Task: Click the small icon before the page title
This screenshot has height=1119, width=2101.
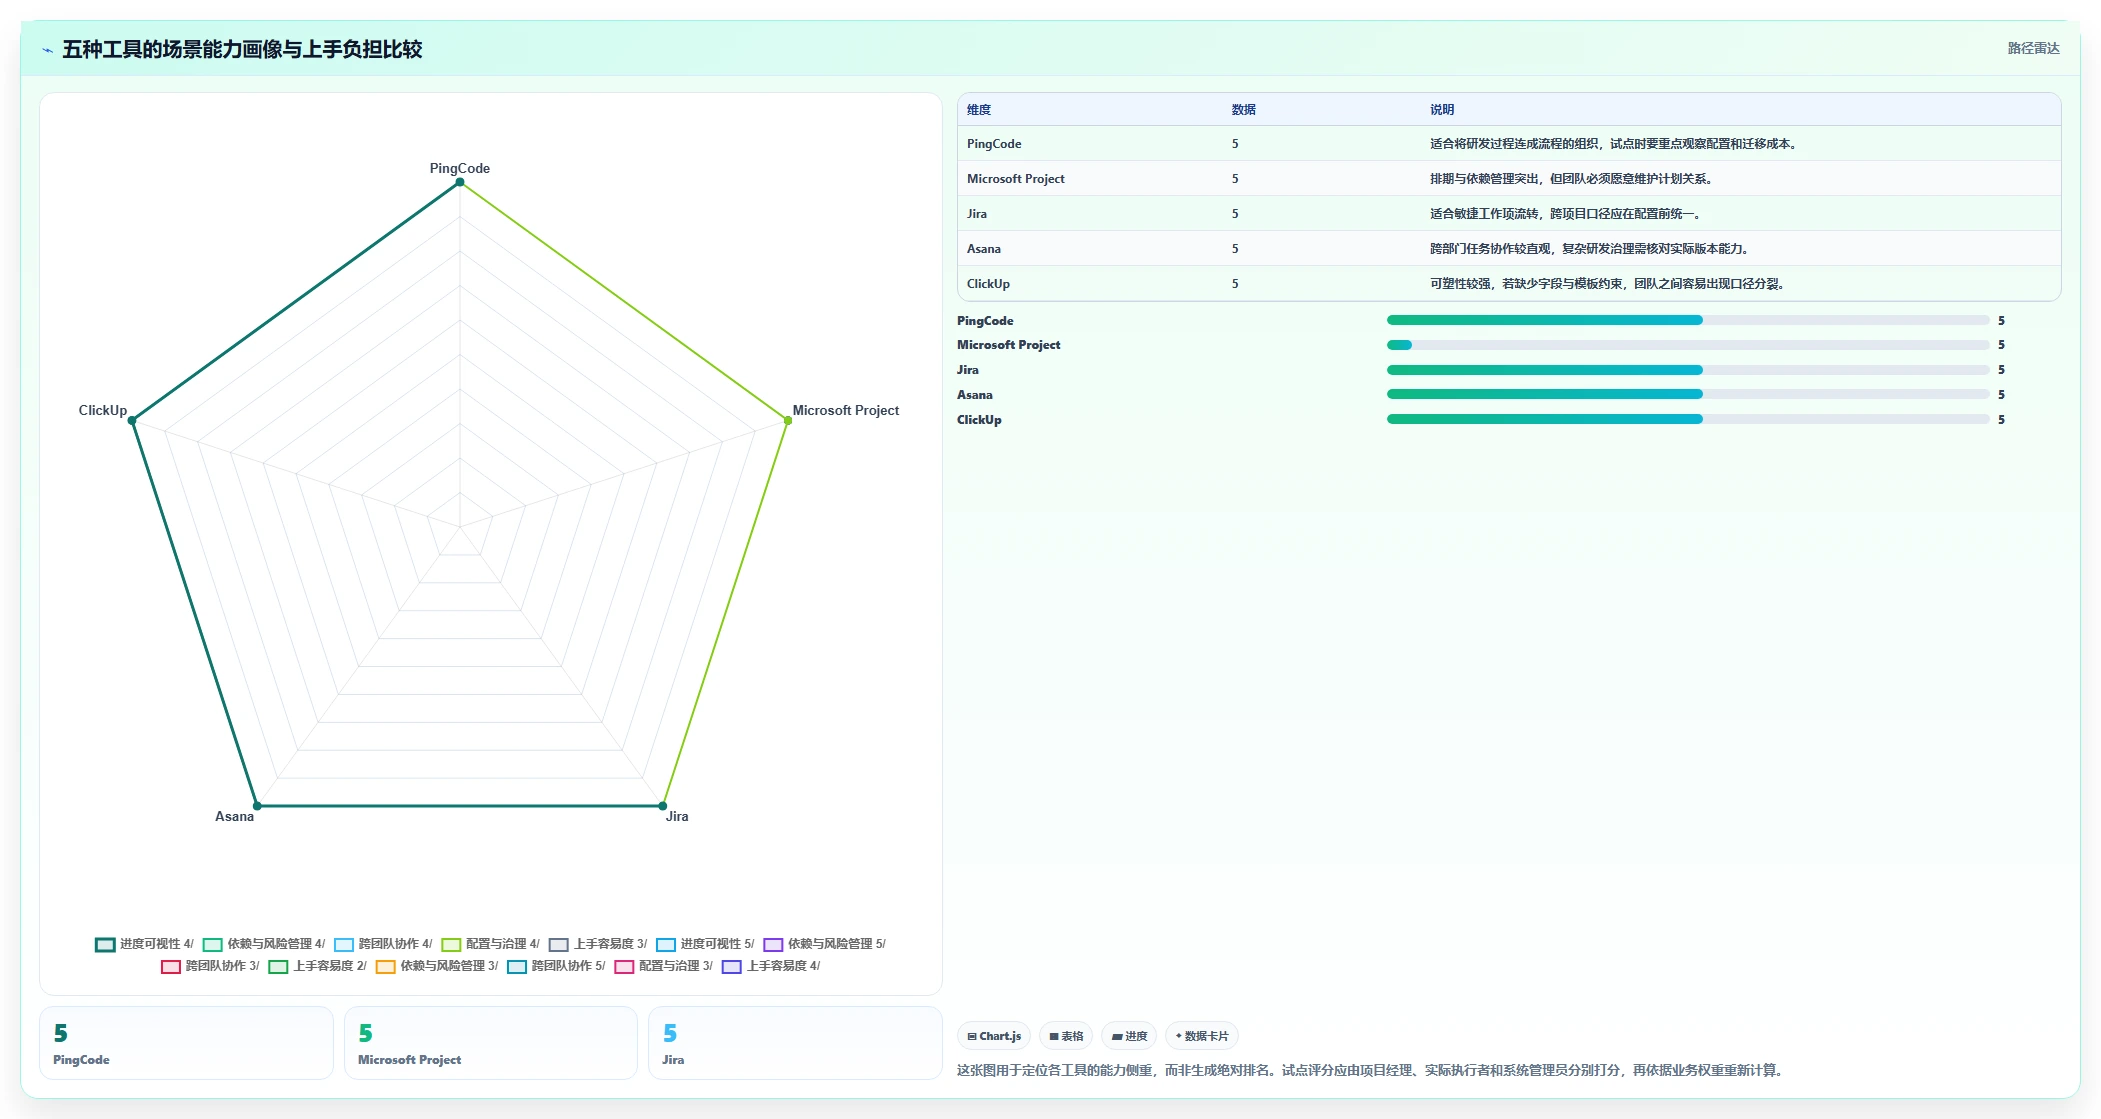Action: [x=47, y=50]
